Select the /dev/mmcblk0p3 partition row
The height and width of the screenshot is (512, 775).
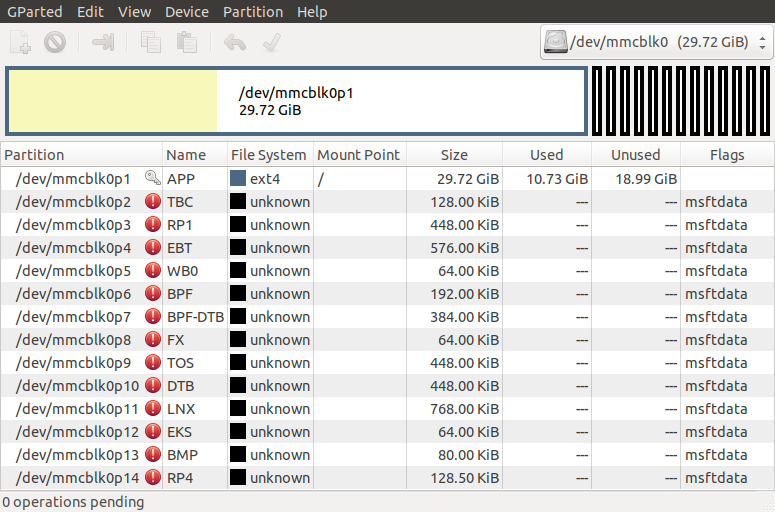click(x=387, y=224)
